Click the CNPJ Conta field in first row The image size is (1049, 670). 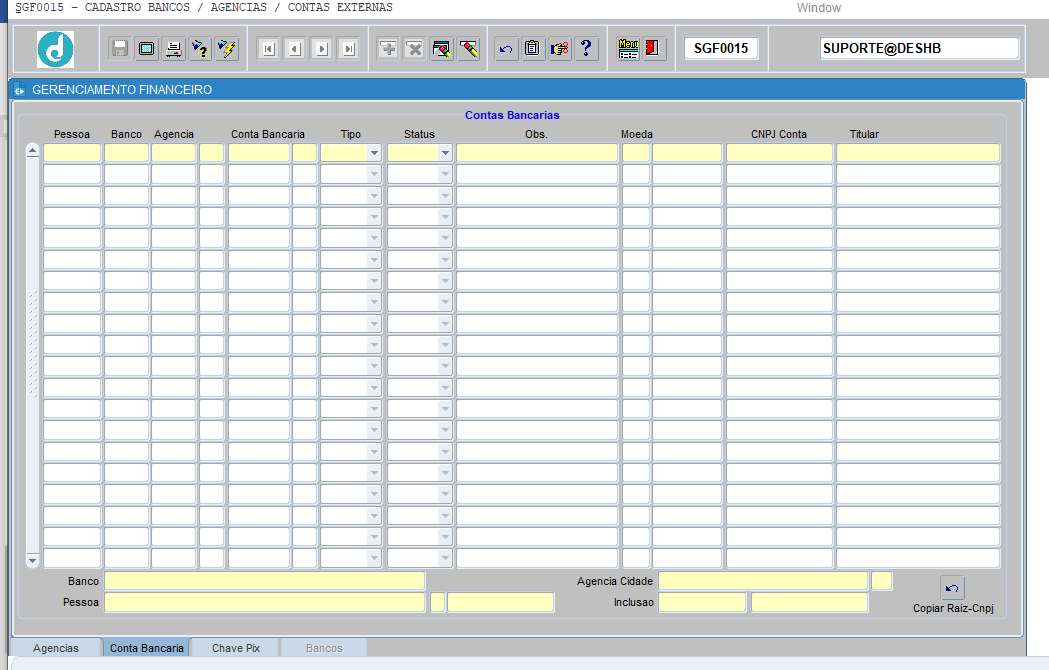tap(779, 153)
